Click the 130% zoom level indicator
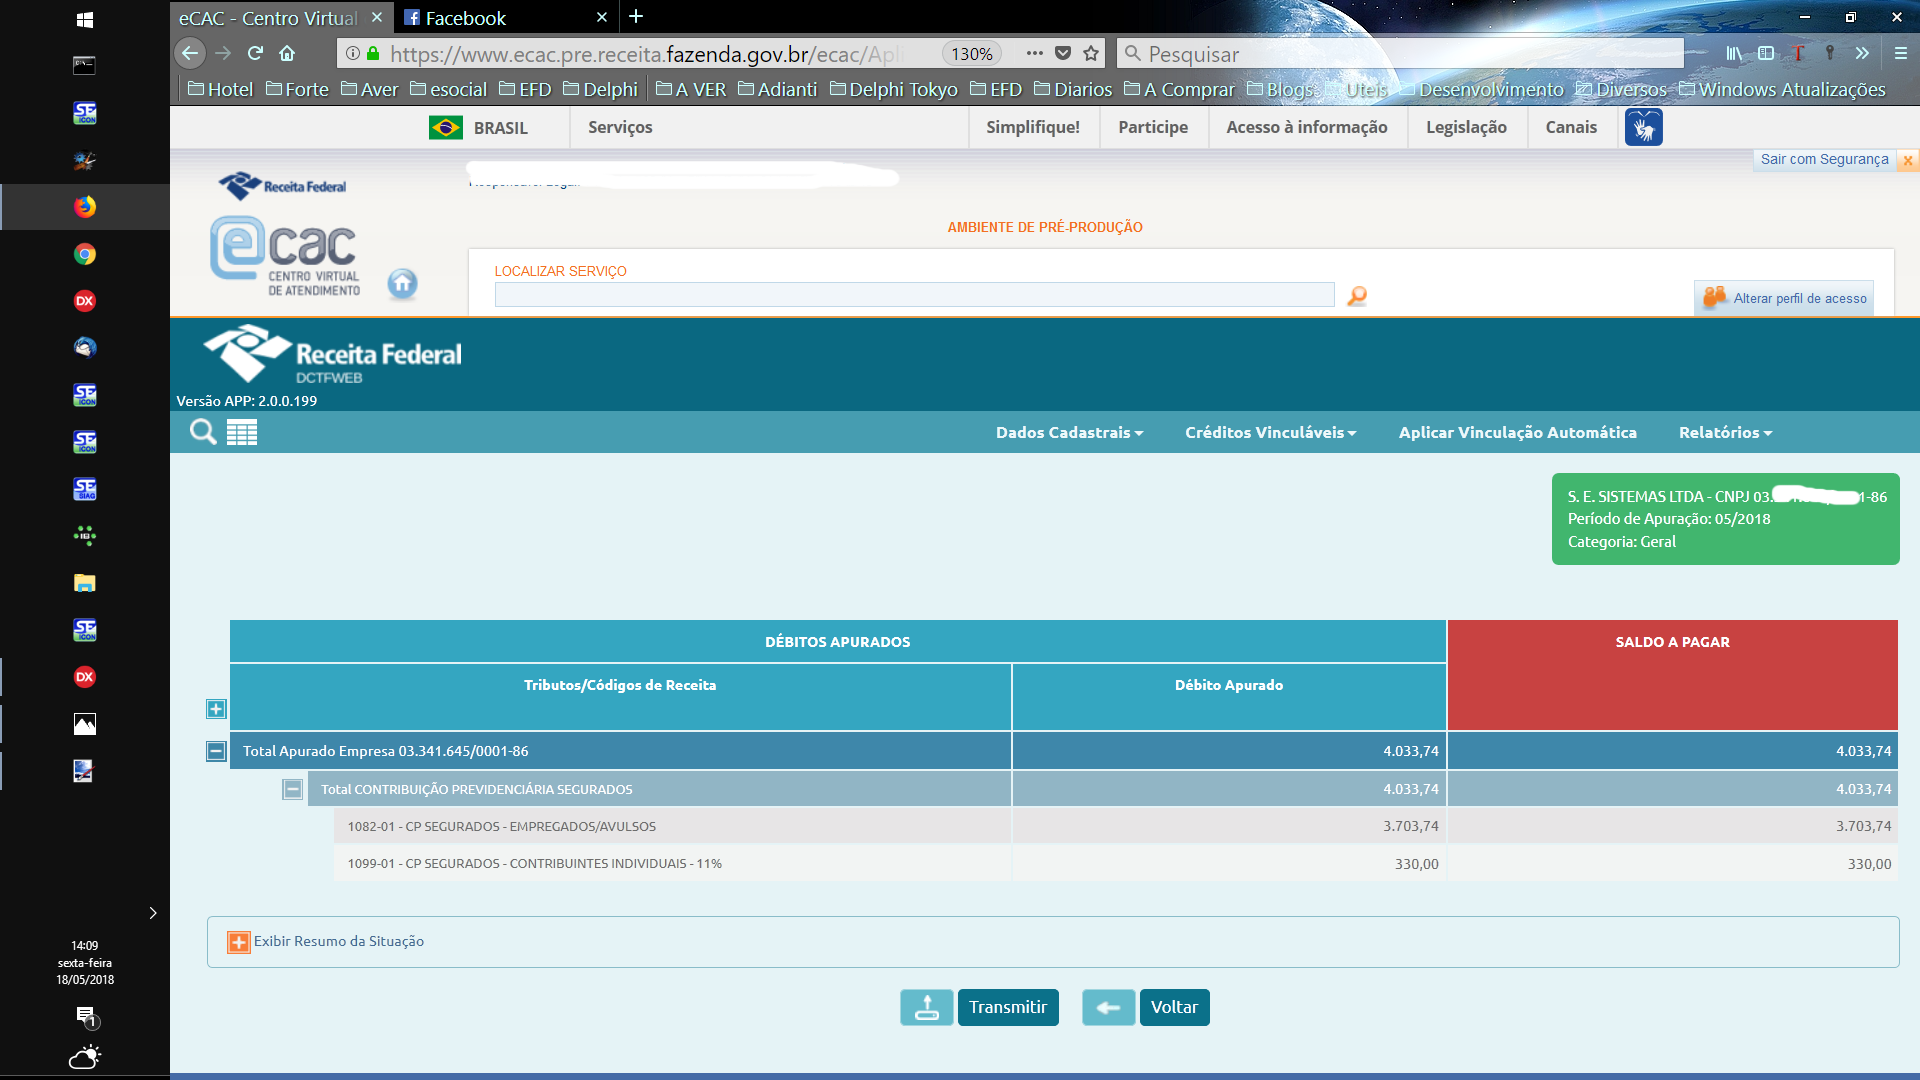The height and width of the screenshot is (1080, 1920). tap(971, 54)
